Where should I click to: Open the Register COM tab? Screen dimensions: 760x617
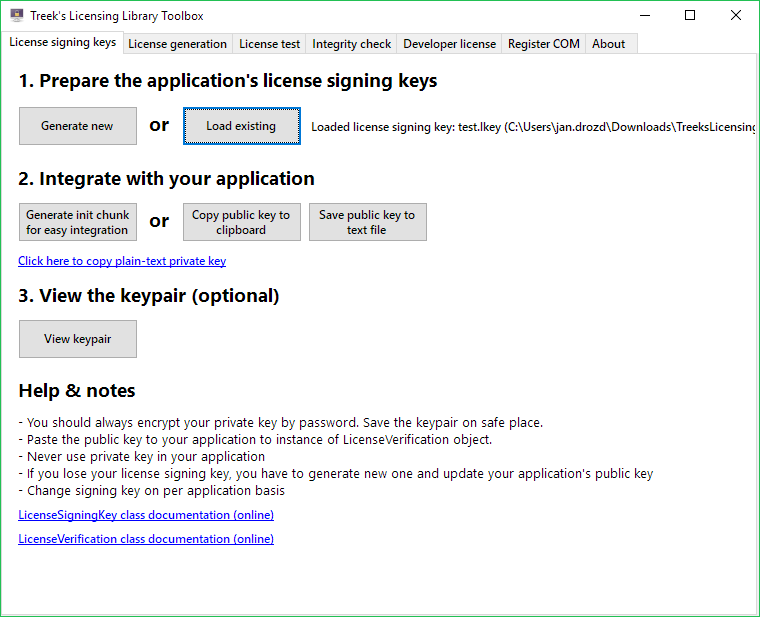(x=543, y=44)
